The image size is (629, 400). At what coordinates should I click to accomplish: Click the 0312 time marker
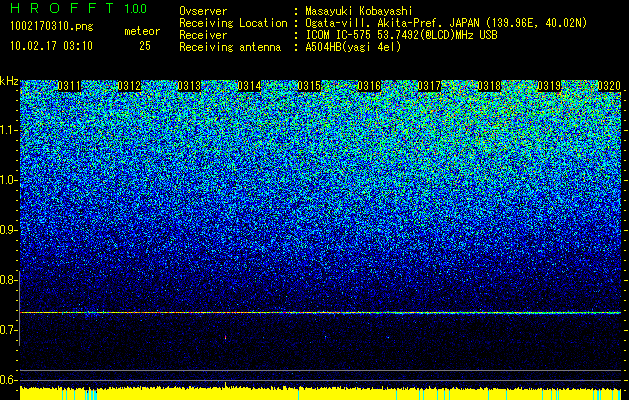129,86
